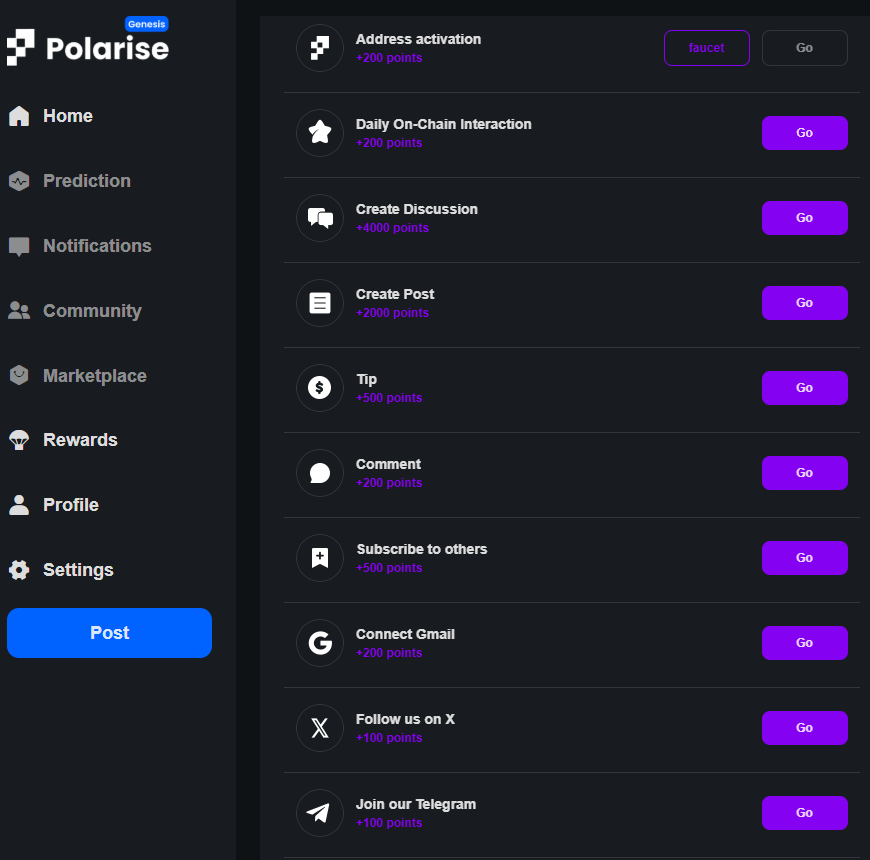Click the Follow us on X title

405,719
